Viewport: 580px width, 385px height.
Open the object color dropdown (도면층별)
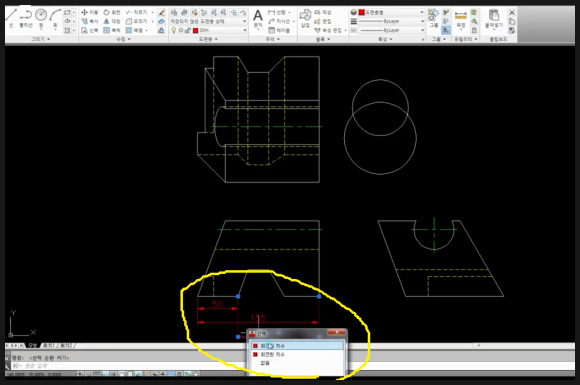point(391,13)
